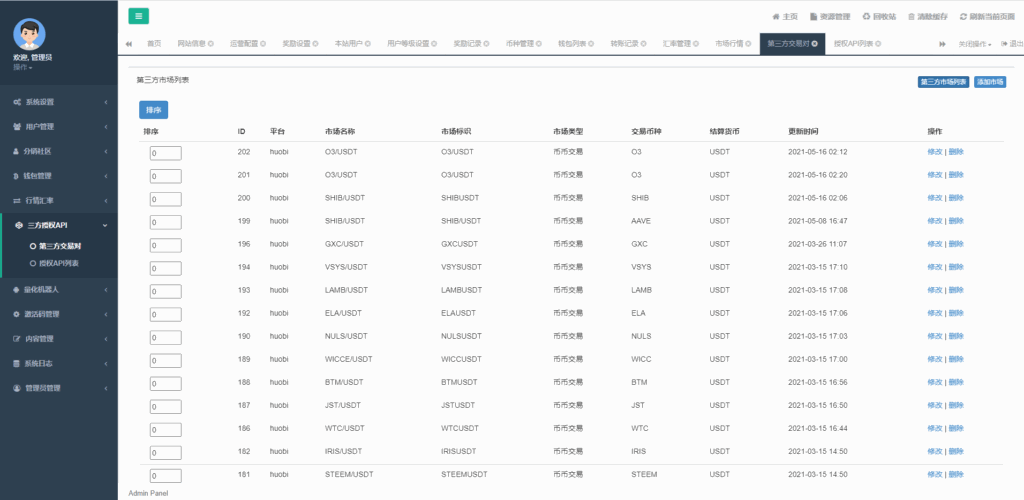Close the 网站信息 tab with its x icon

tap(211, 44)
